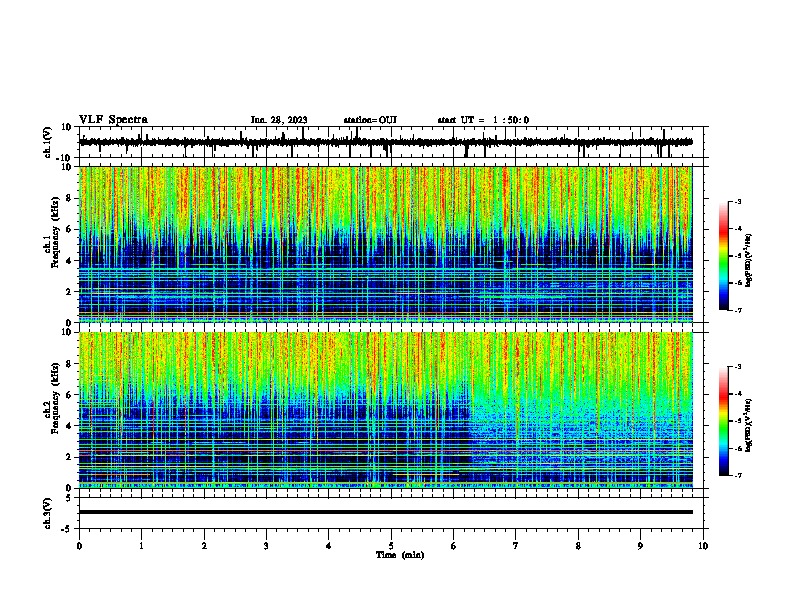Click the "9" time-axis tick label
This screenshot has width=792, height=612.
[640, 546]
